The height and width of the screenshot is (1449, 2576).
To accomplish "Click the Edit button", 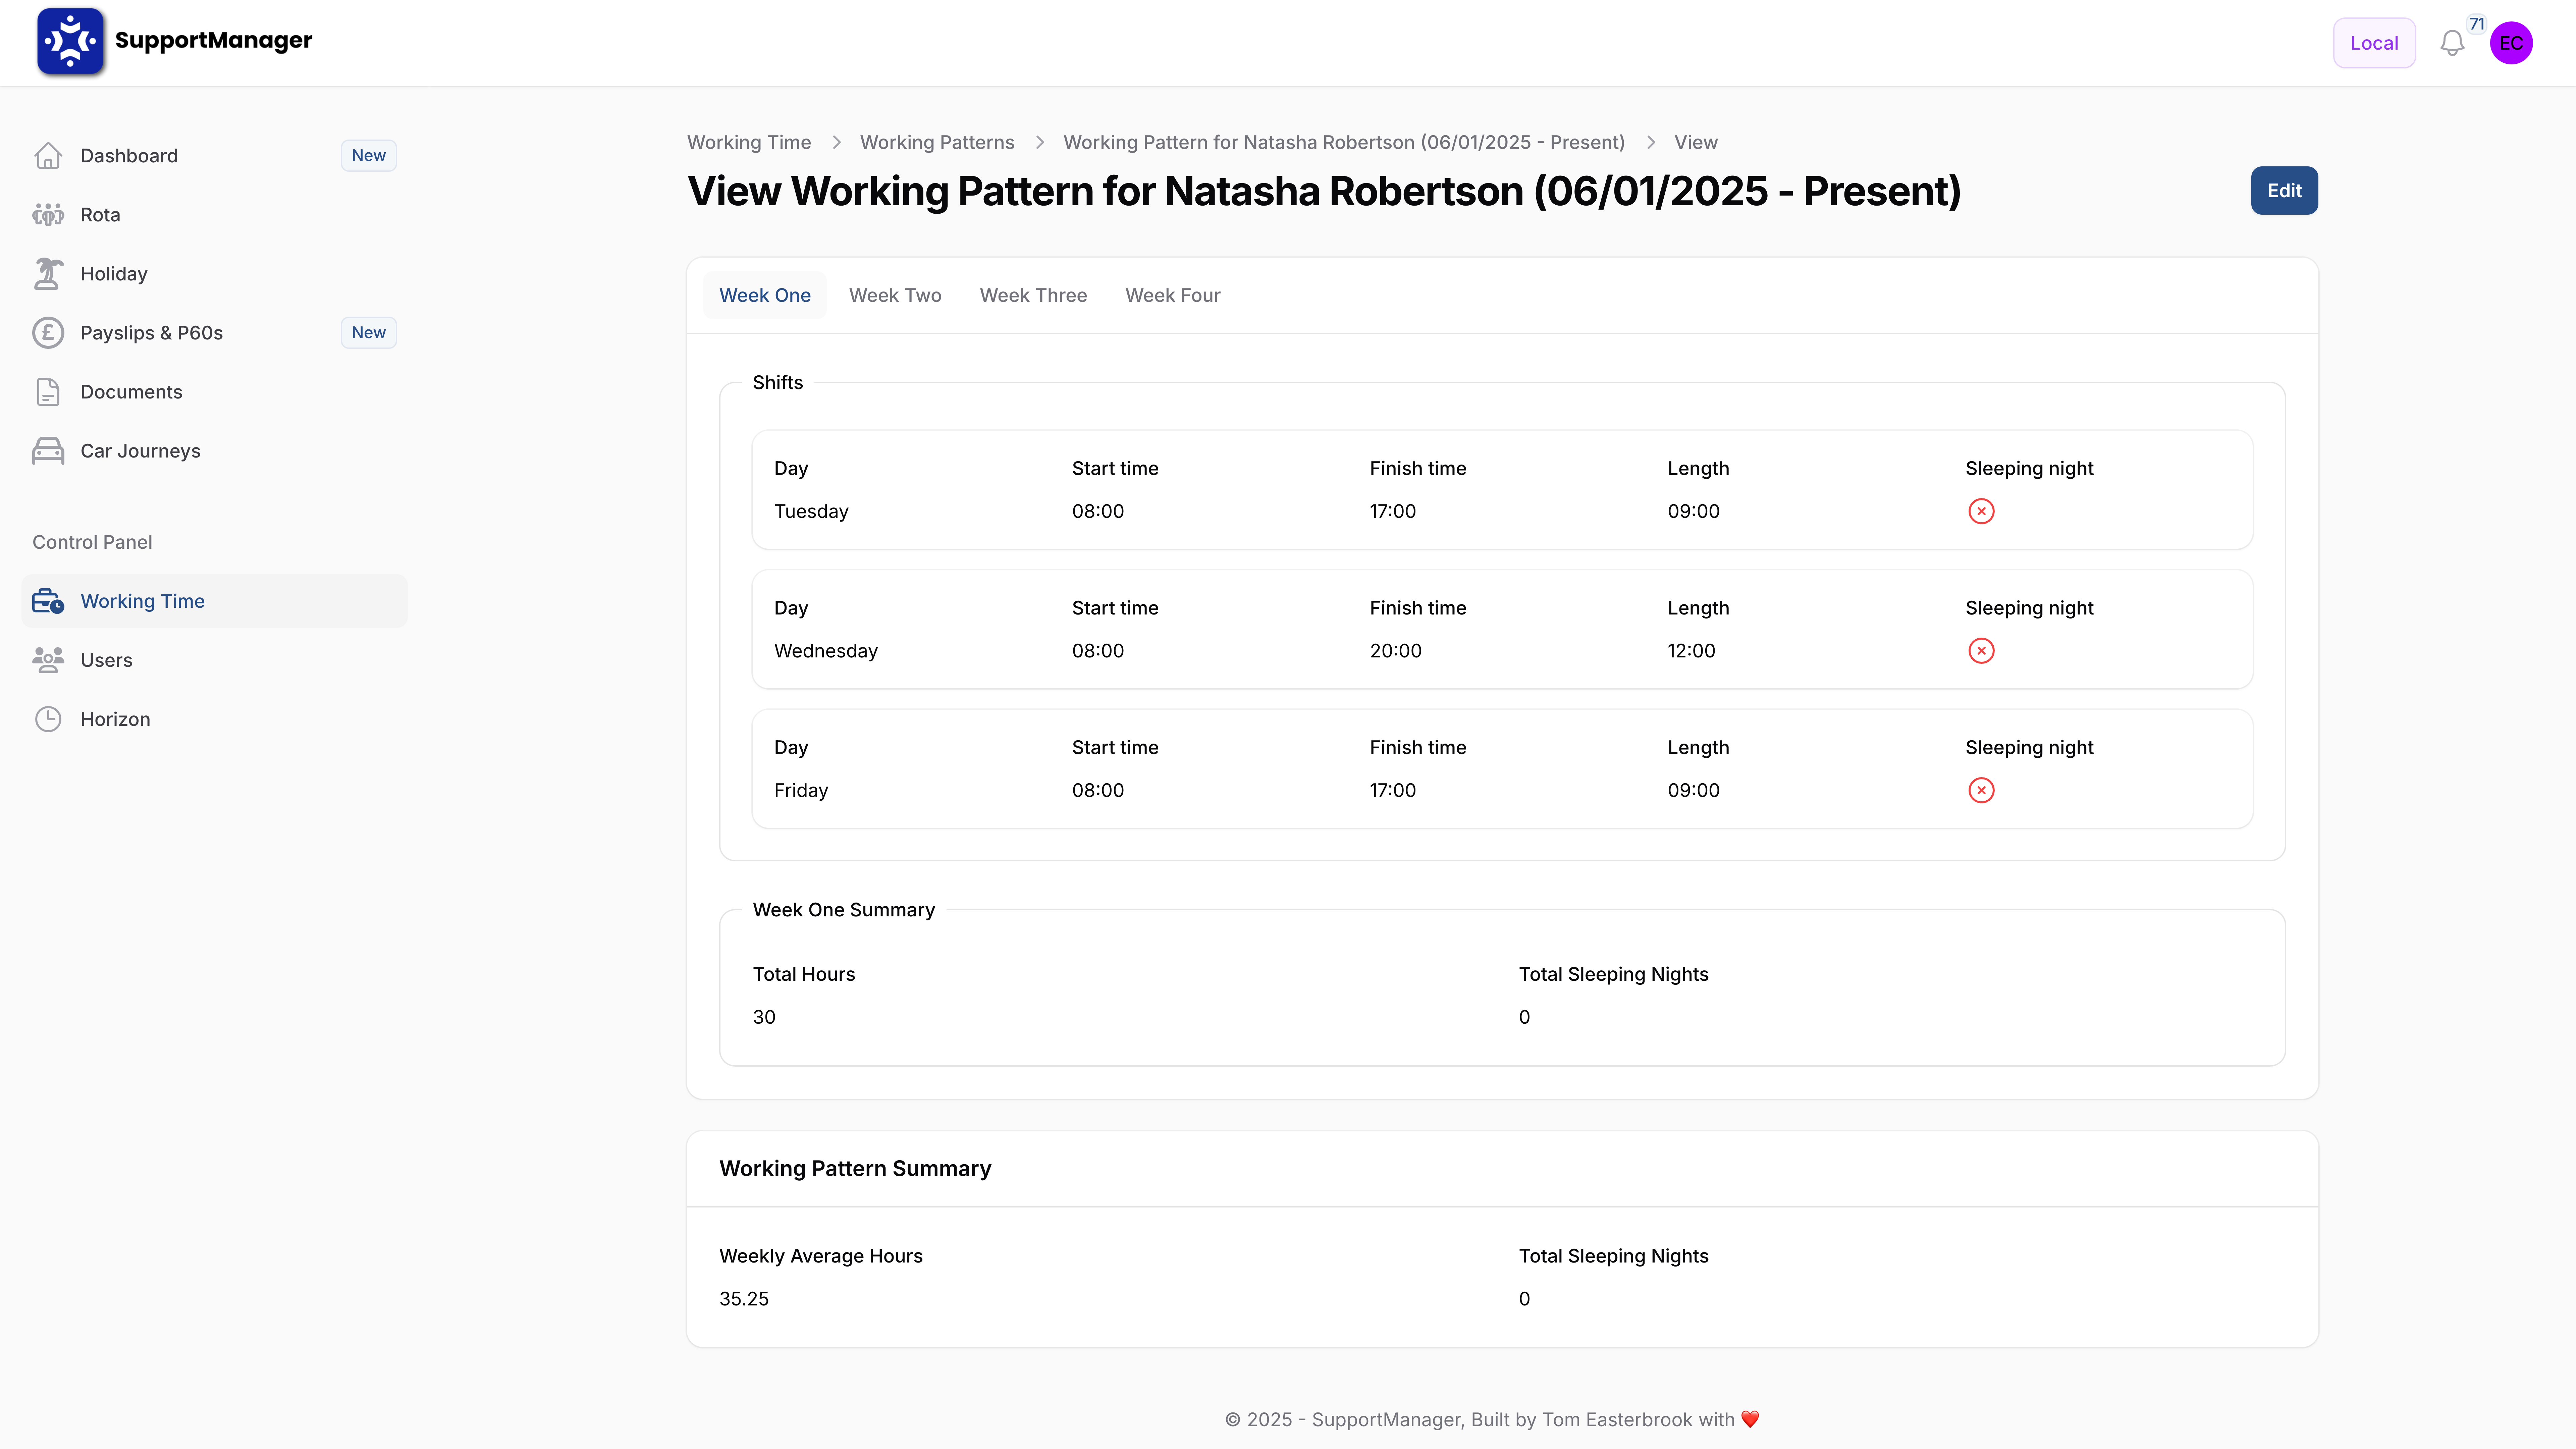I will [2284, 190].
